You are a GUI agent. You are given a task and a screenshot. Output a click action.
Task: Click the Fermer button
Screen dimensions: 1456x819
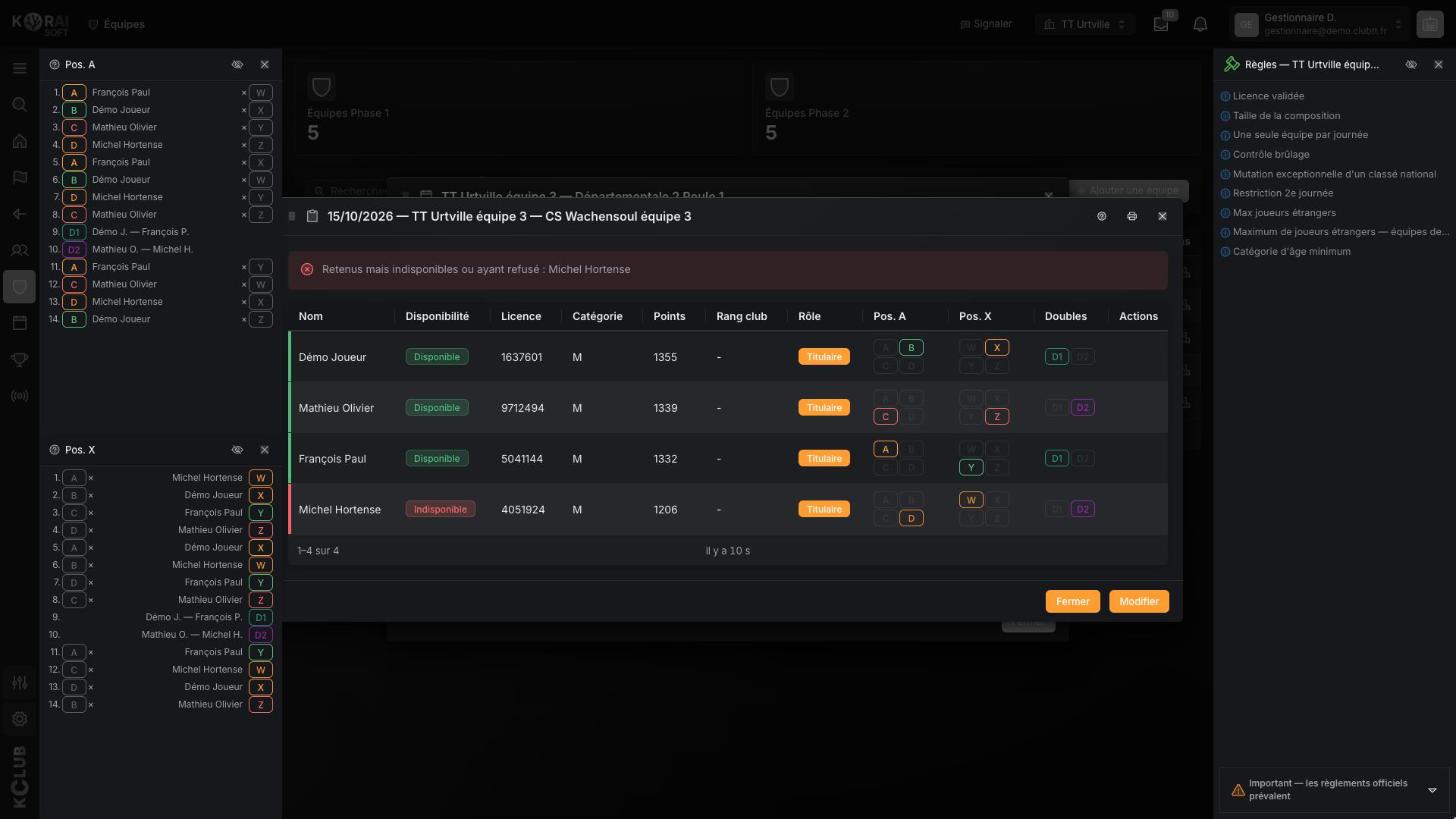(x=1072, y=602)
